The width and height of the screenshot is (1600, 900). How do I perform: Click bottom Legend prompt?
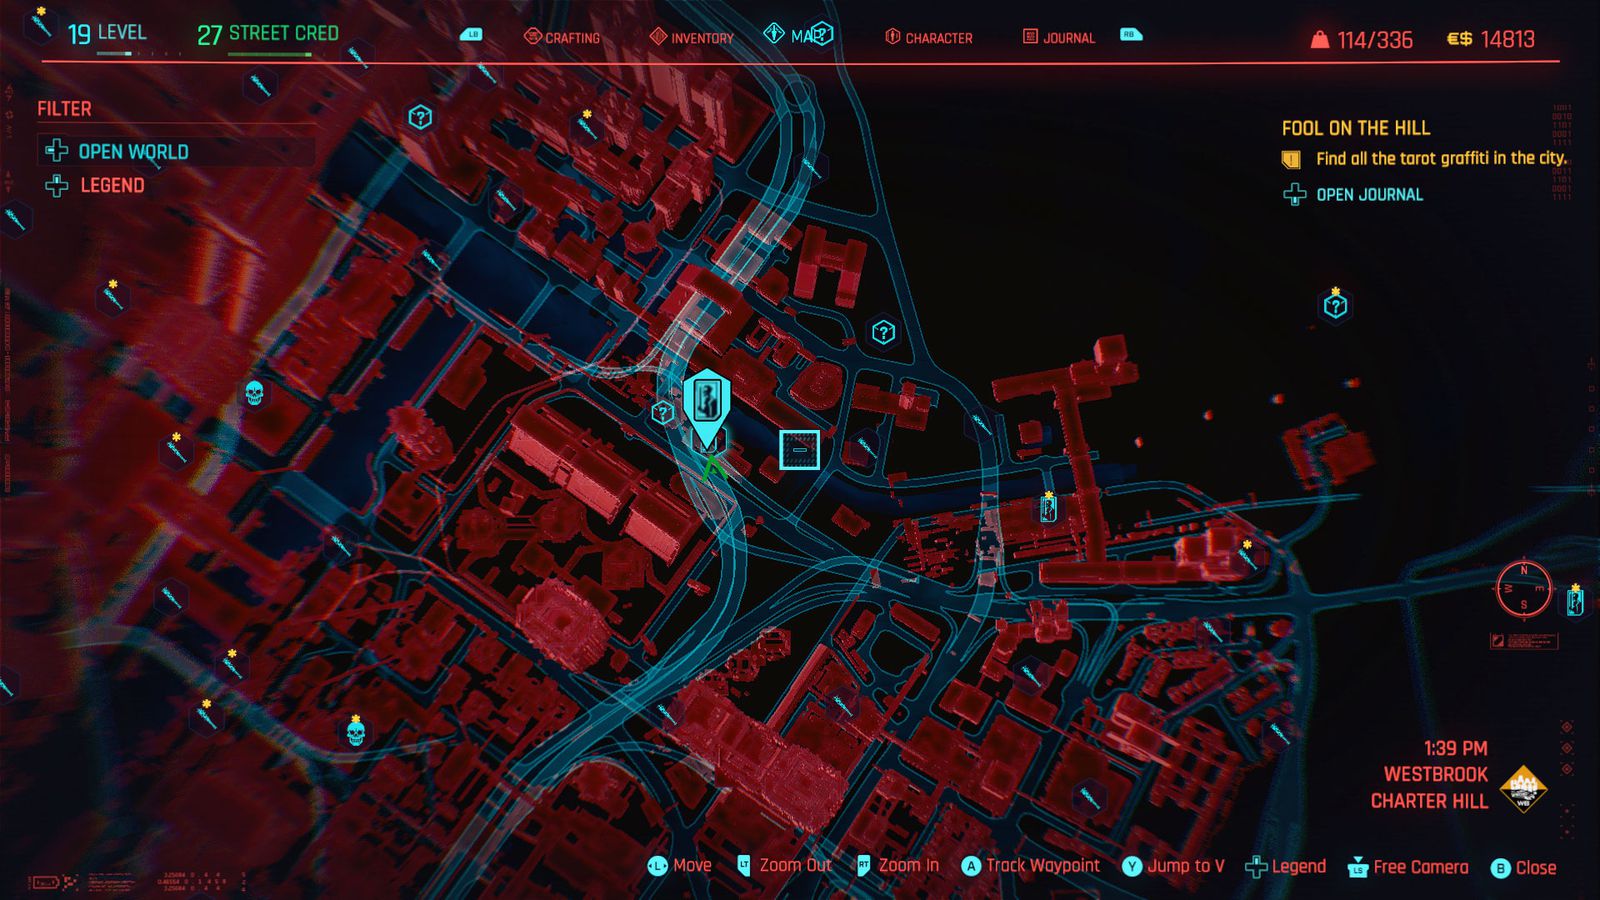click(x=1285, y=867)
